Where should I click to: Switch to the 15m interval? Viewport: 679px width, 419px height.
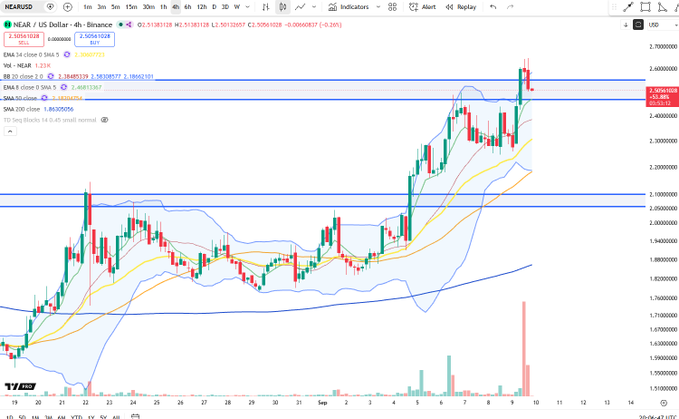[x=131, y=7]
